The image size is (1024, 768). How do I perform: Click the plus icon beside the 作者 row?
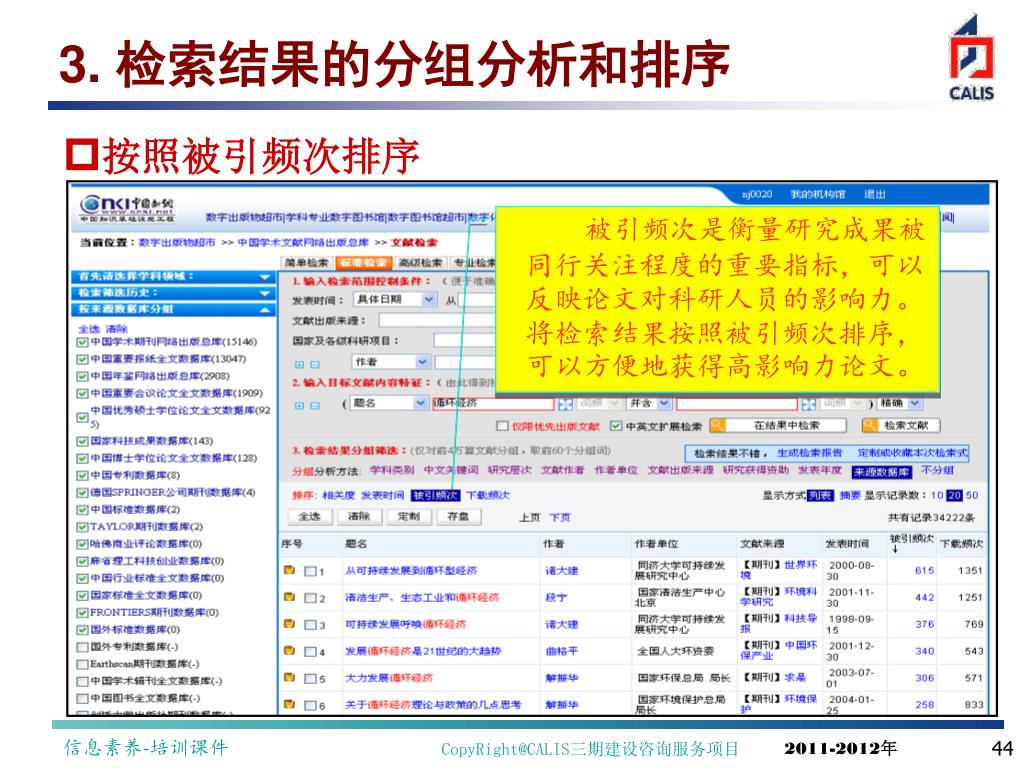point(299,364)
